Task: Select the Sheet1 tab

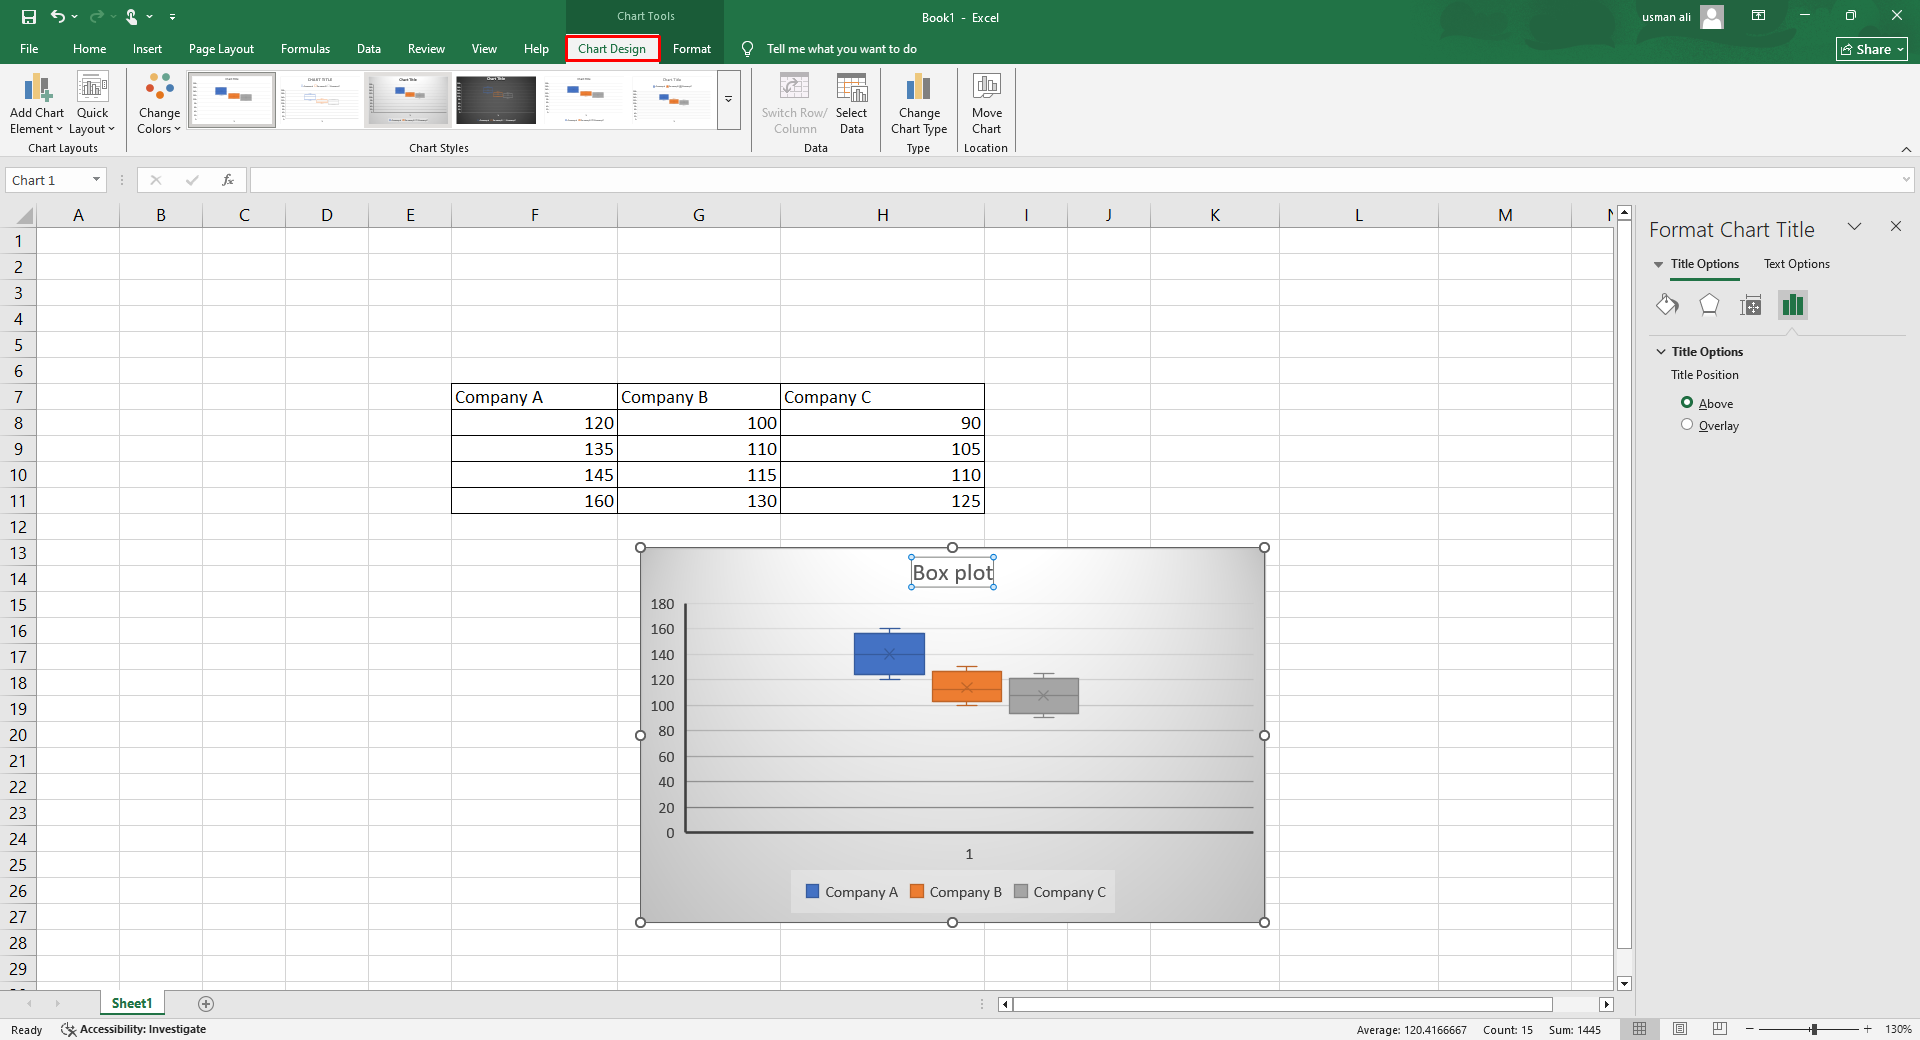Action: pos(132,1003)
